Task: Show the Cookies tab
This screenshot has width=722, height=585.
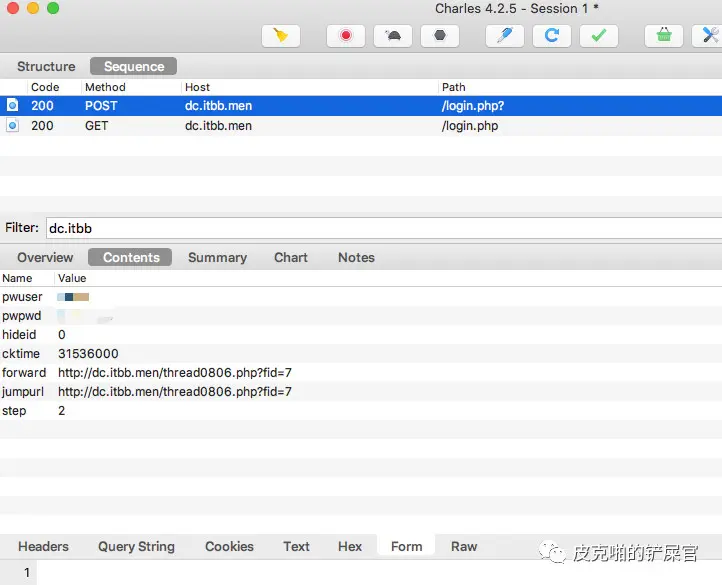Action: click(229, 546)
